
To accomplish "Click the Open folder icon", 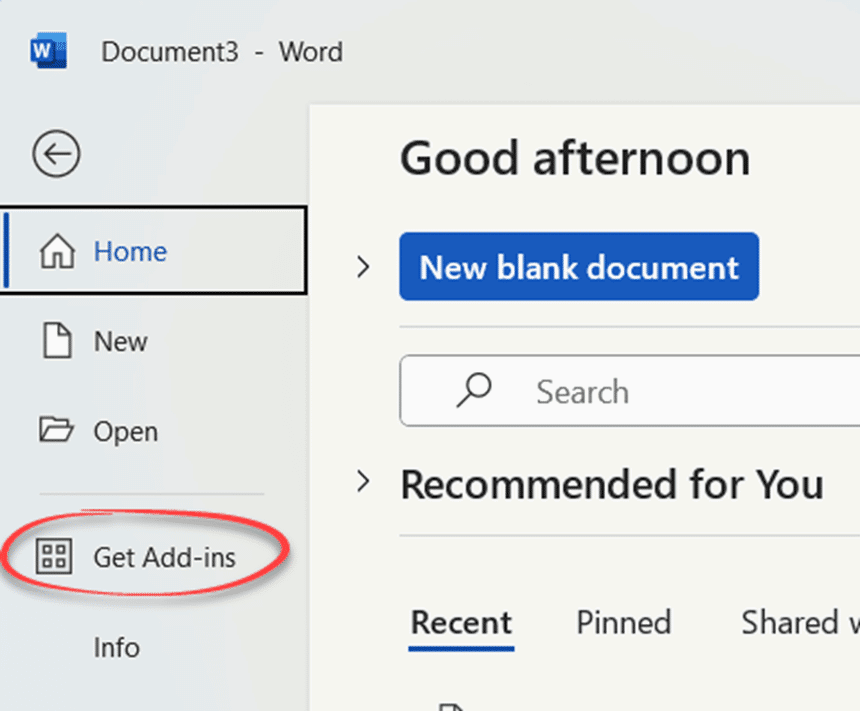I will (x=56, y=431).
